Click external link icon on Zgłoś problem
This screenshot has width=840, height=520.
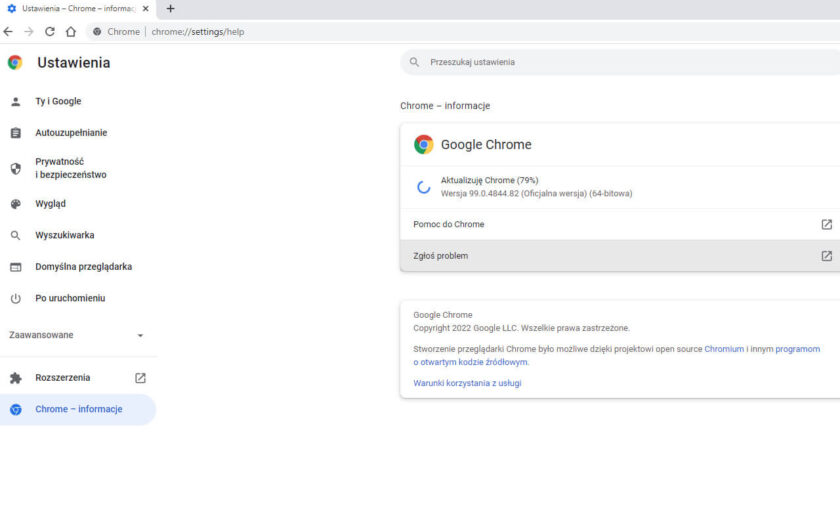coord(827,256)
